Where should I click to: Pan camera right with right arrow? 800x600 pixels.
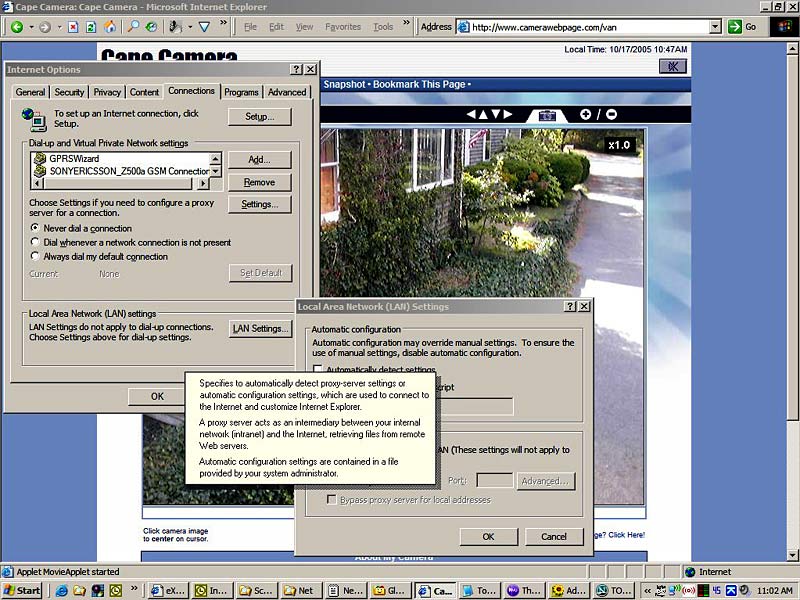(508, 115)
